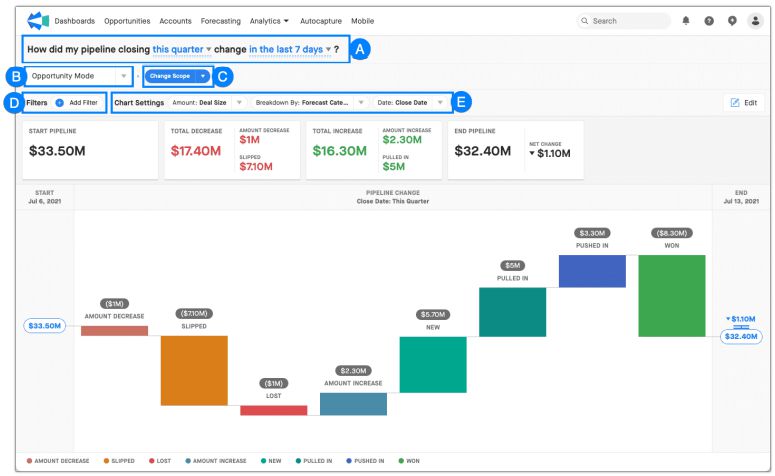Click the Pulled In $5M summary value

393,167
